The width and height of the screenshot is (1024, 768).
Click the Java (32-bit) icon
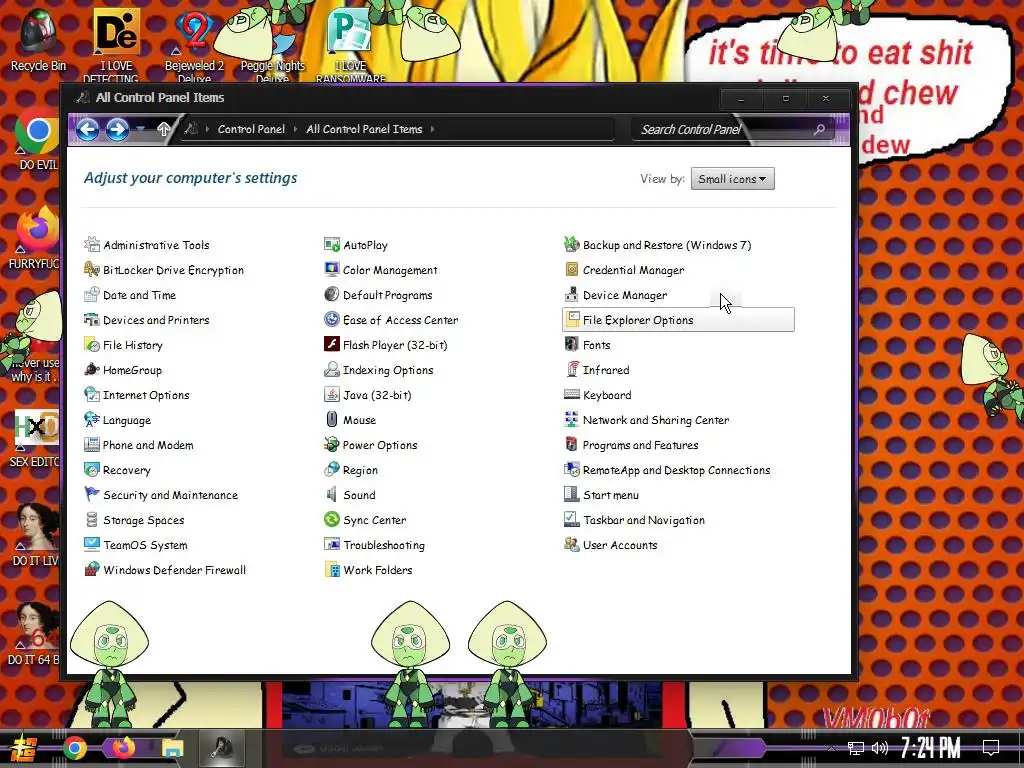pos(332,395)
